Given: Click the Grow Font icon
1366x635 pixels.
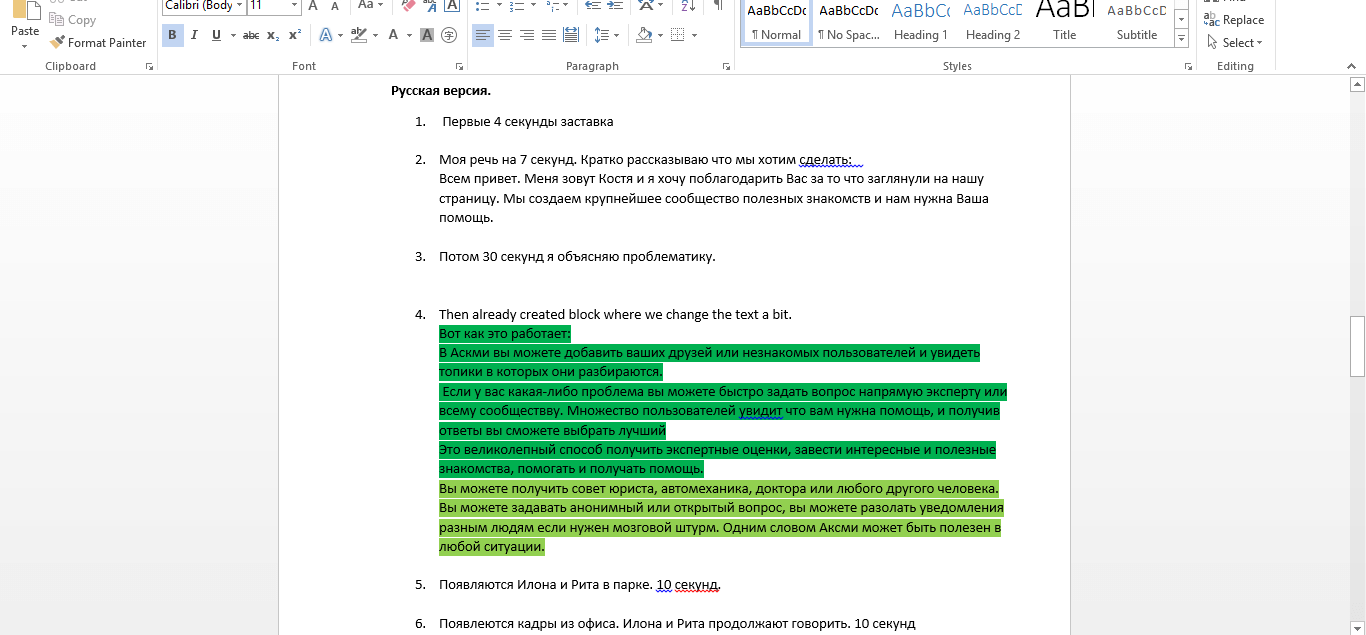Looking at the screenshot, I should click(x=313, y=5).
